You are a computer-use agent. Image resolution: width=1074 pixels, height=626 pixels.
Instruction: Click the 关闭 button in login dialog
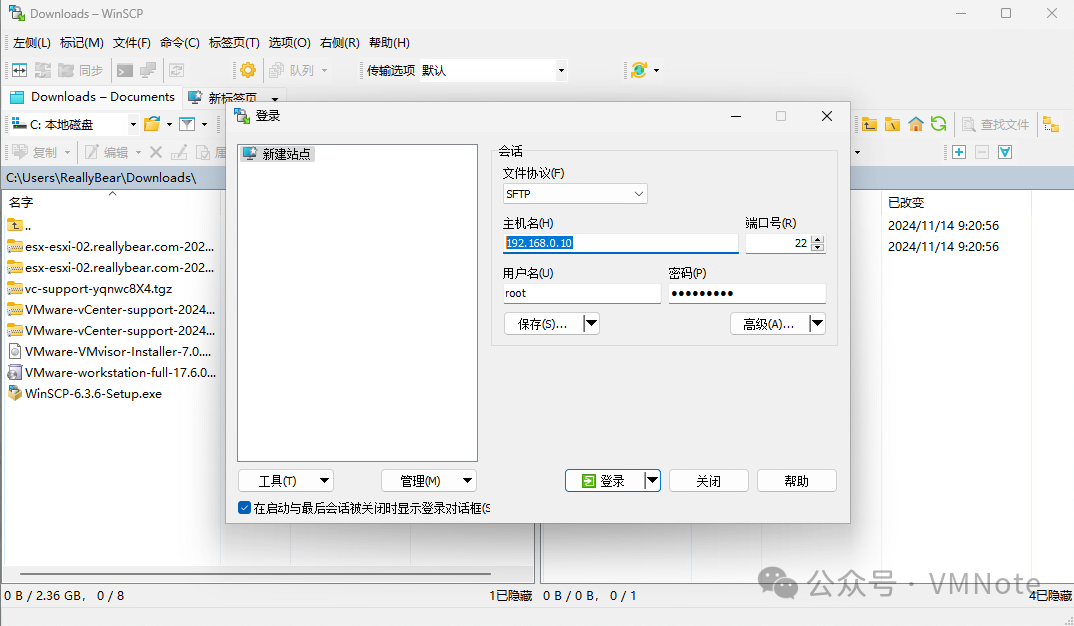click(708, 481)
